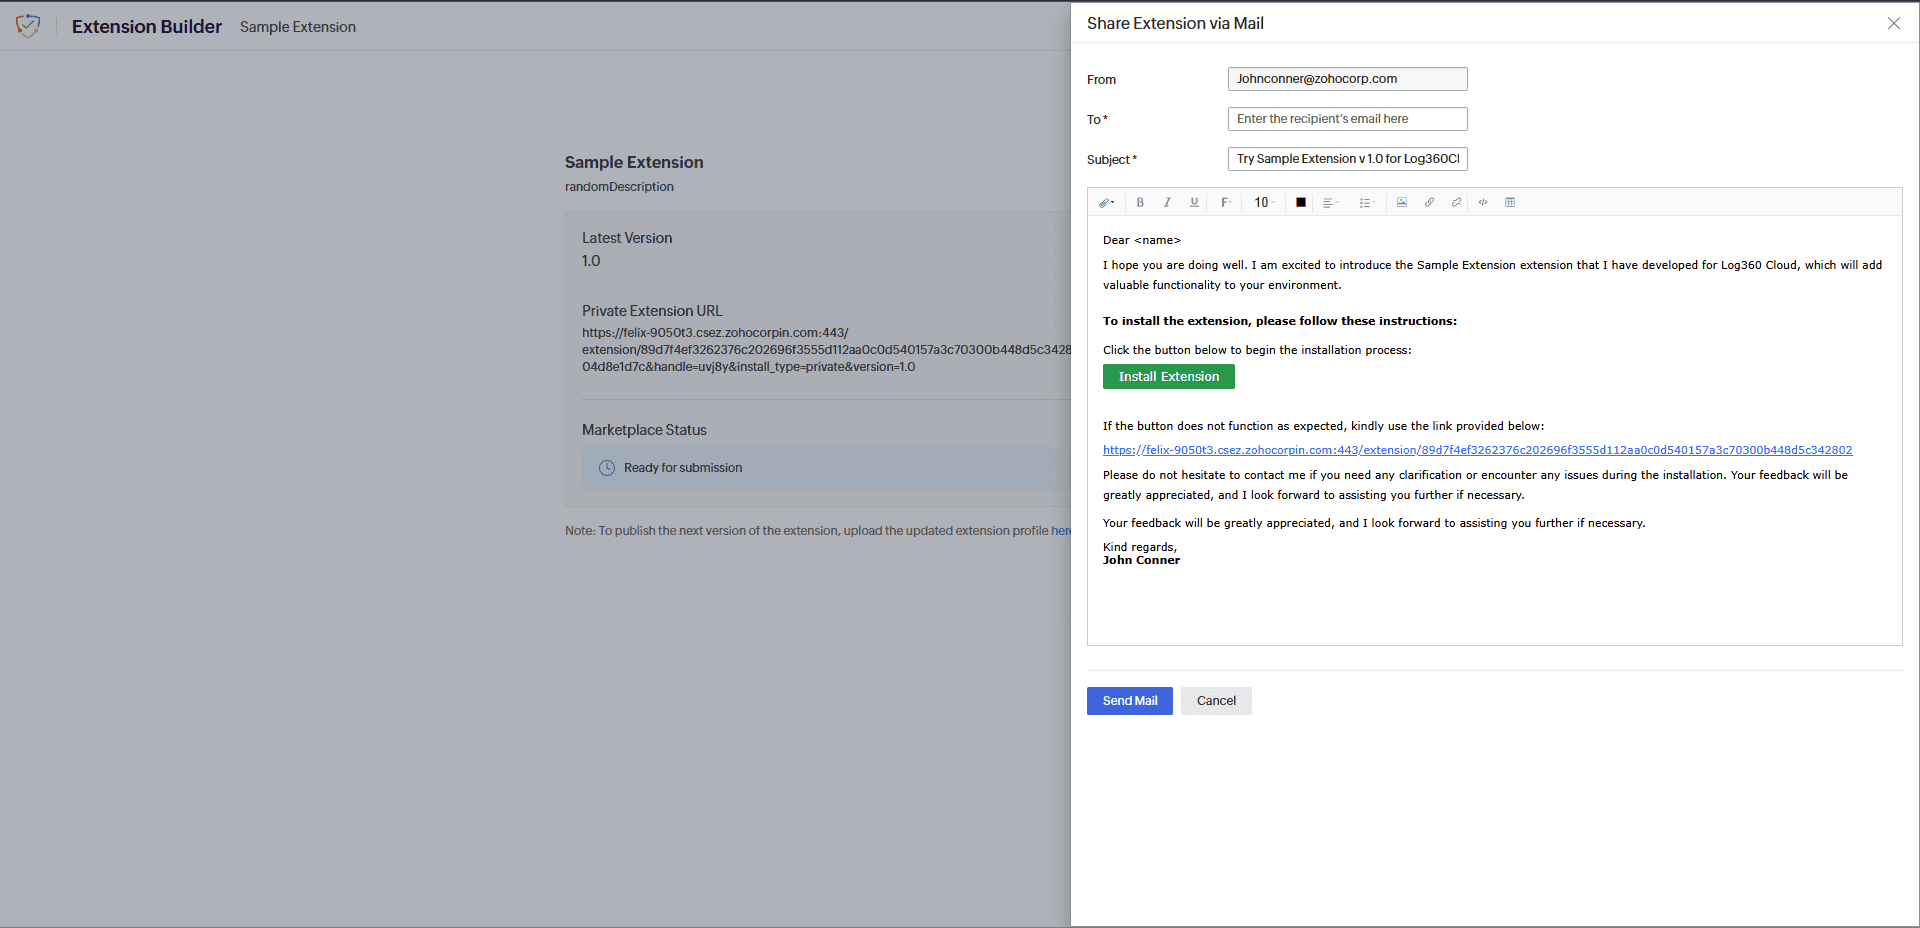
Task: Toggle bold formatting in the editor
Action: tap(1140, 202)
